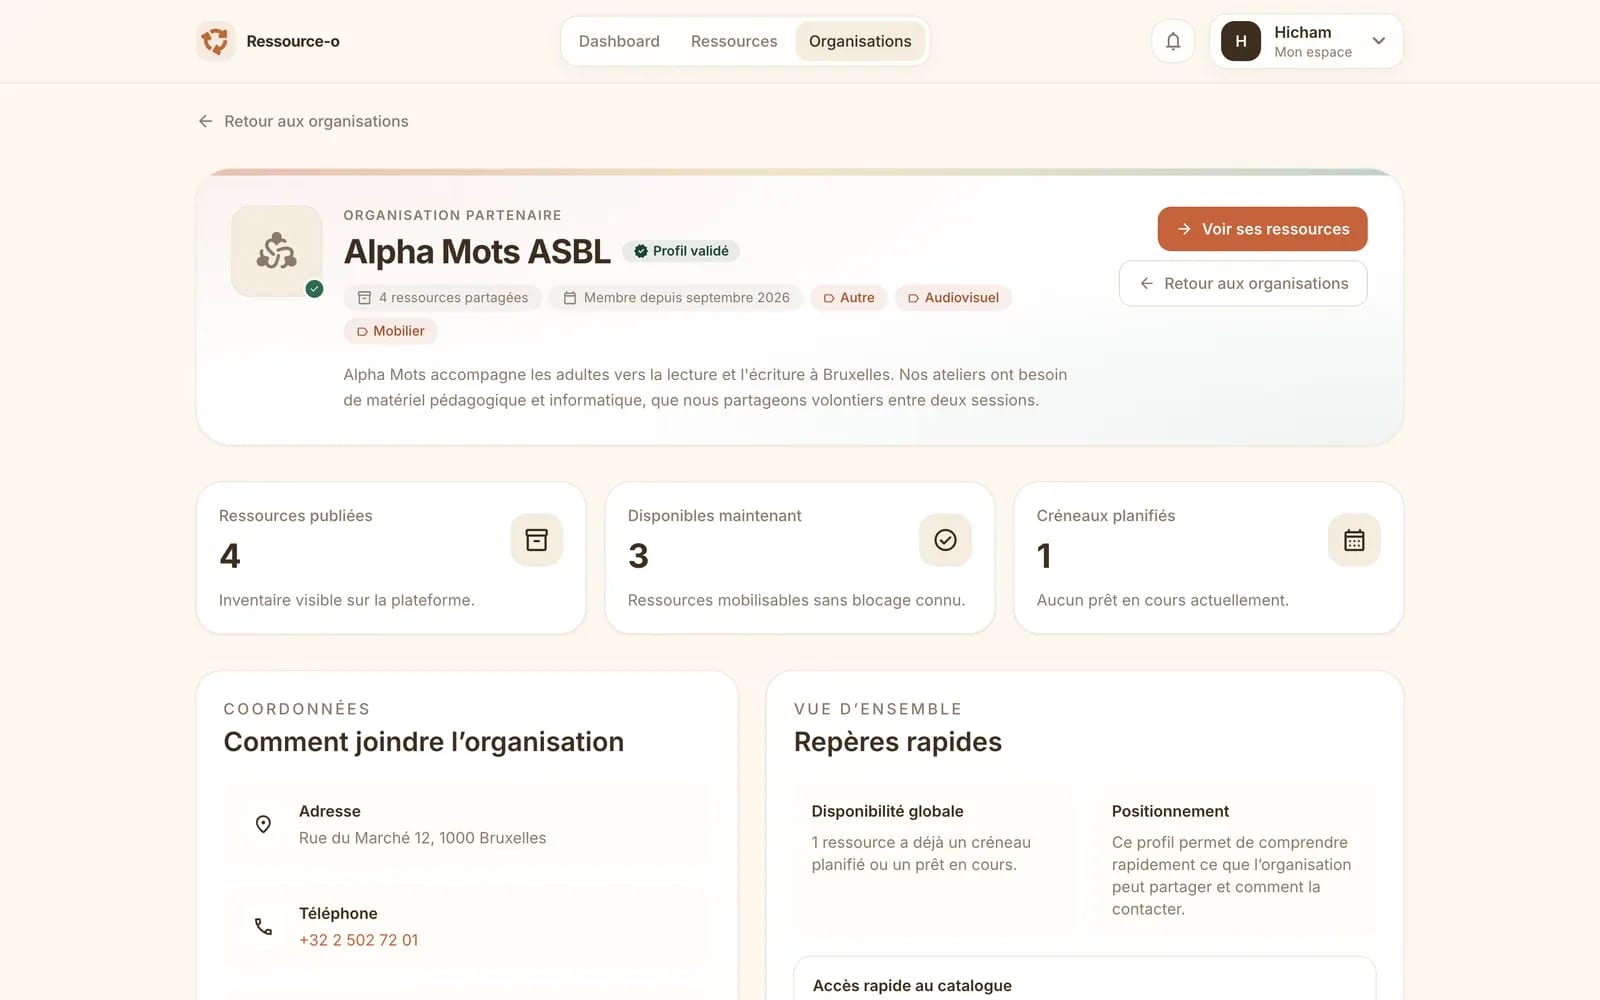Open the Dashboard tab
1600x1000 pixels.
619,41
